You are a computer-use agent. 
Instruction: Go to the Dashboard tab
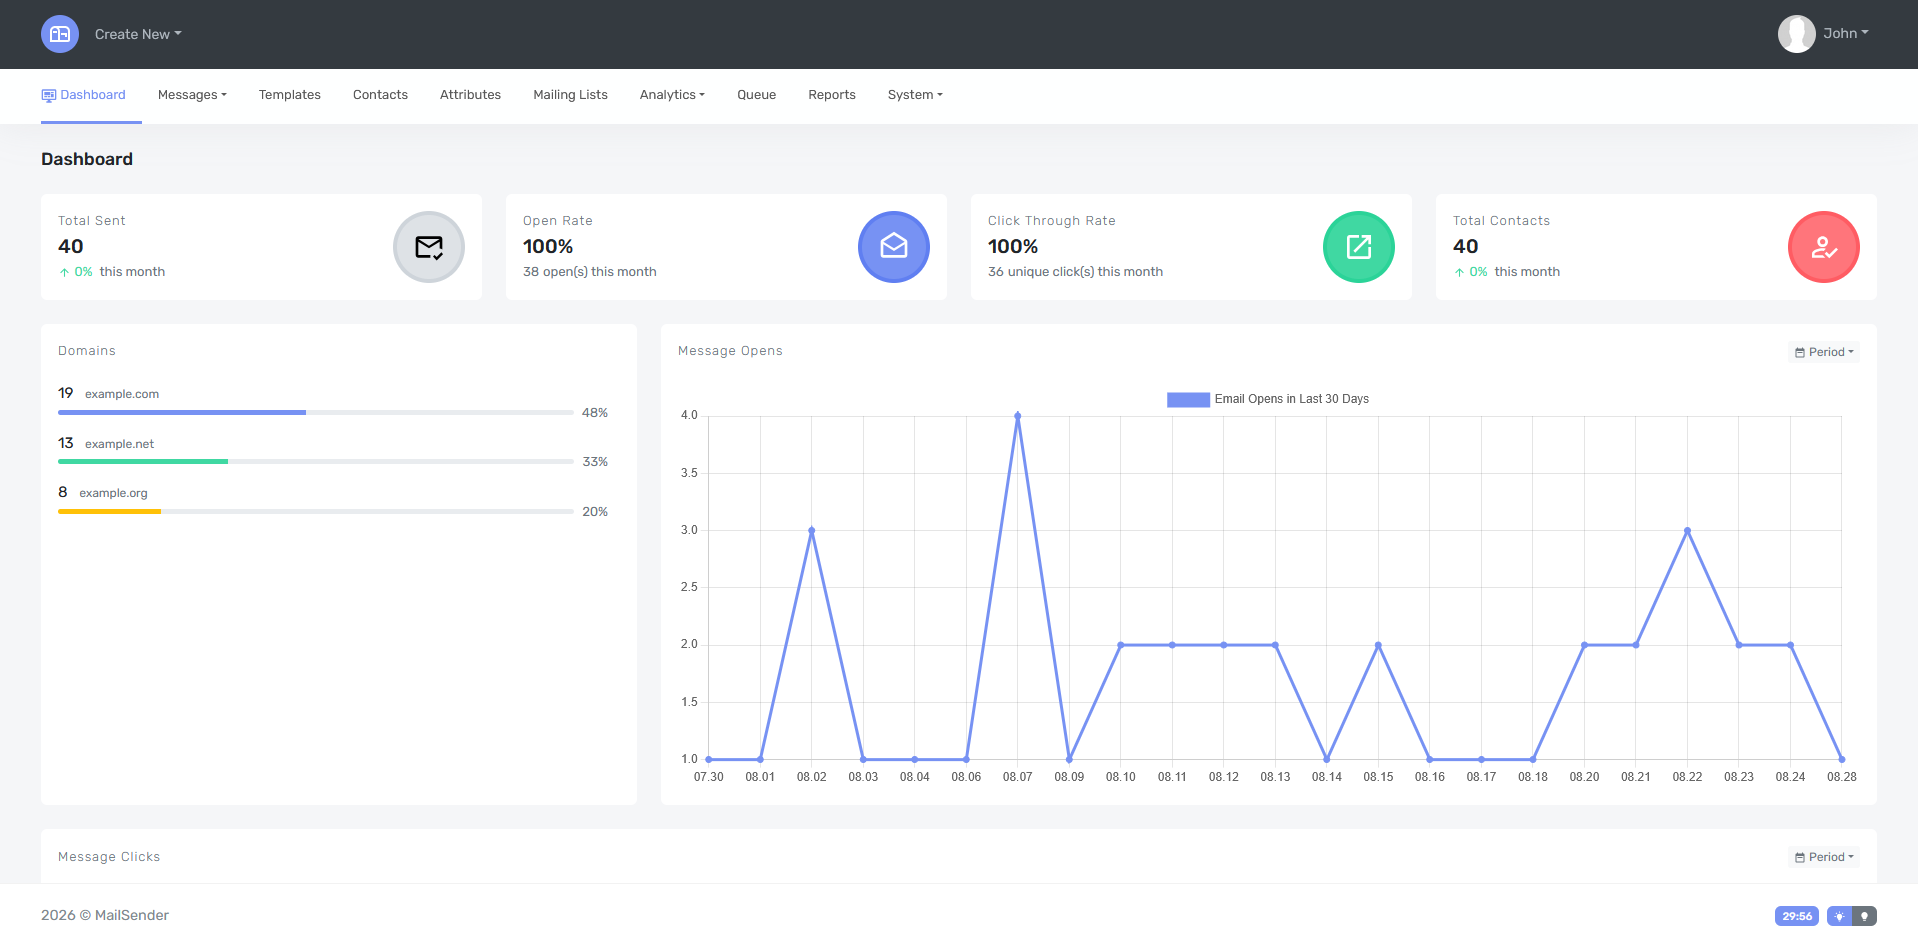pos(84,95)
